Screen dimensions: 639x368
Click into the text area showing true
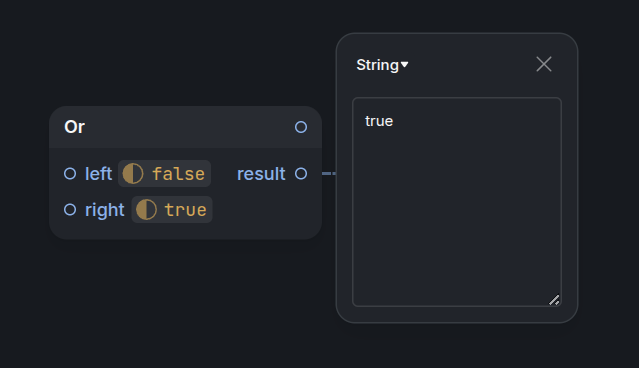click(x=457, y=202)
